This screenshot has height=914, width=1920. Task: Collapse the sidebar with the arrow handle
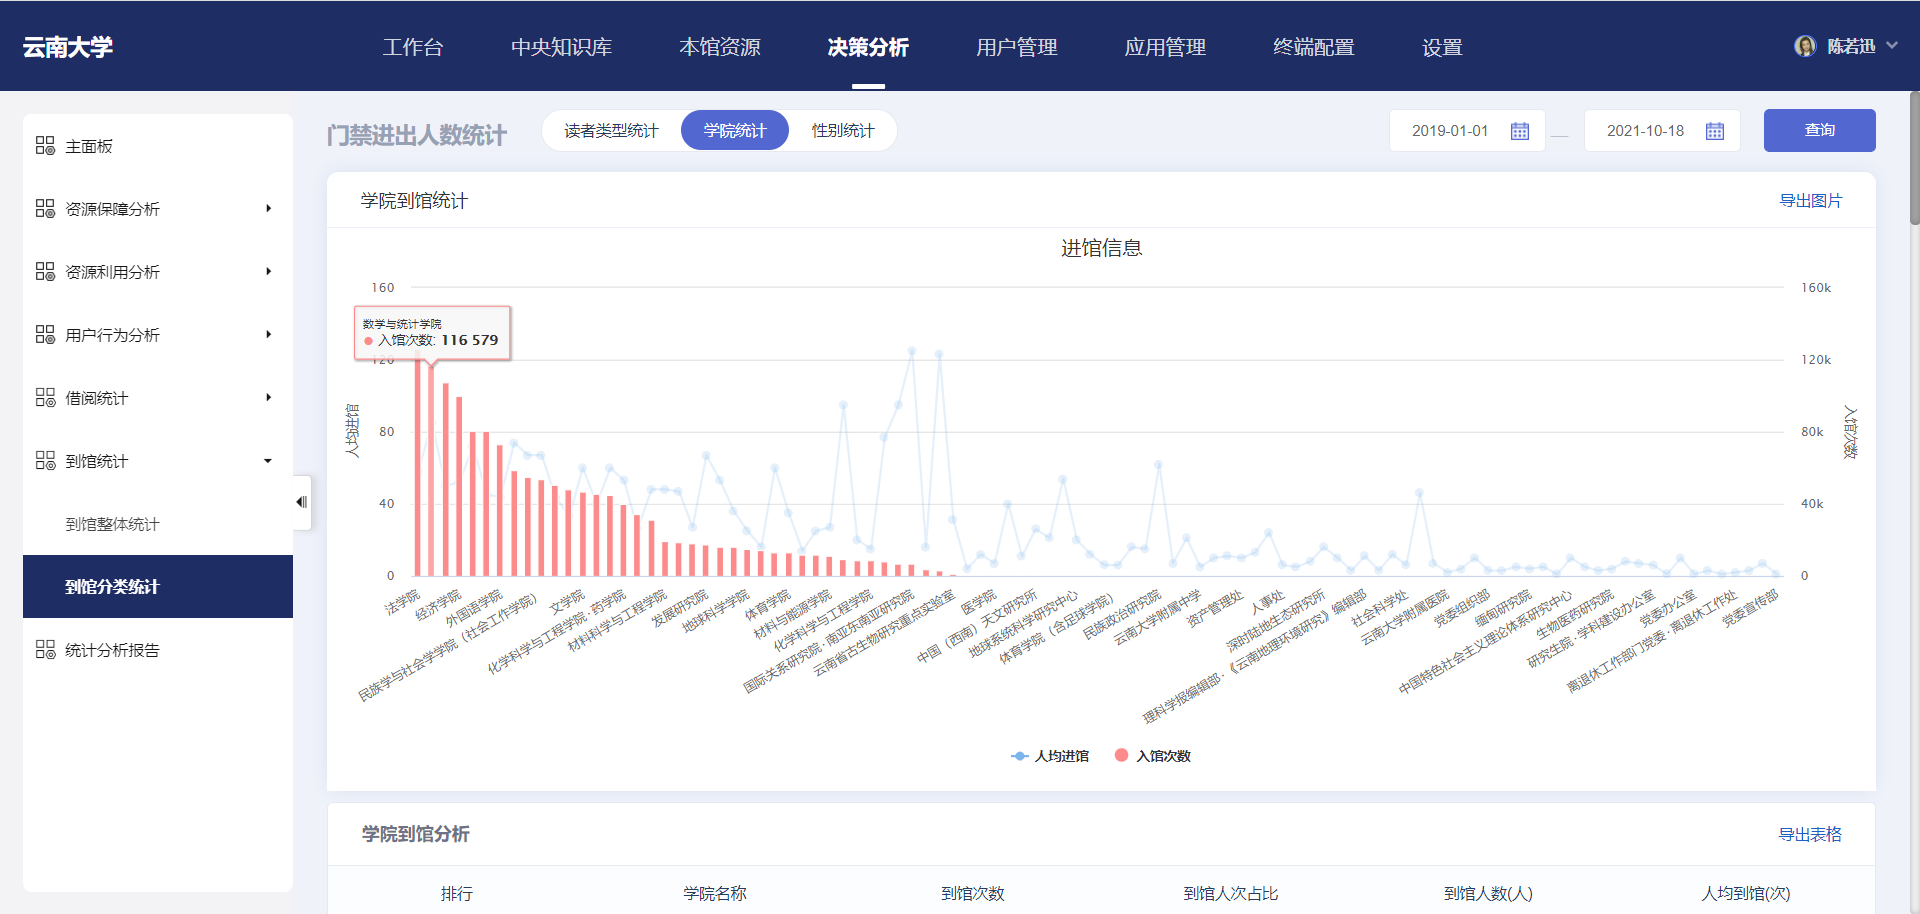(x=301, y=502)
